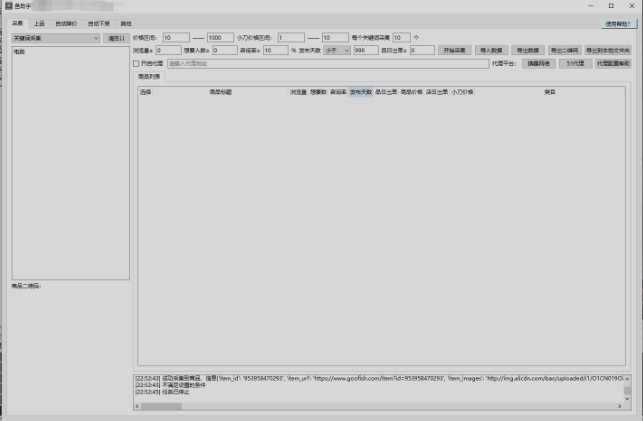Enable the 开启代理 checkbox

coord(137,63)
